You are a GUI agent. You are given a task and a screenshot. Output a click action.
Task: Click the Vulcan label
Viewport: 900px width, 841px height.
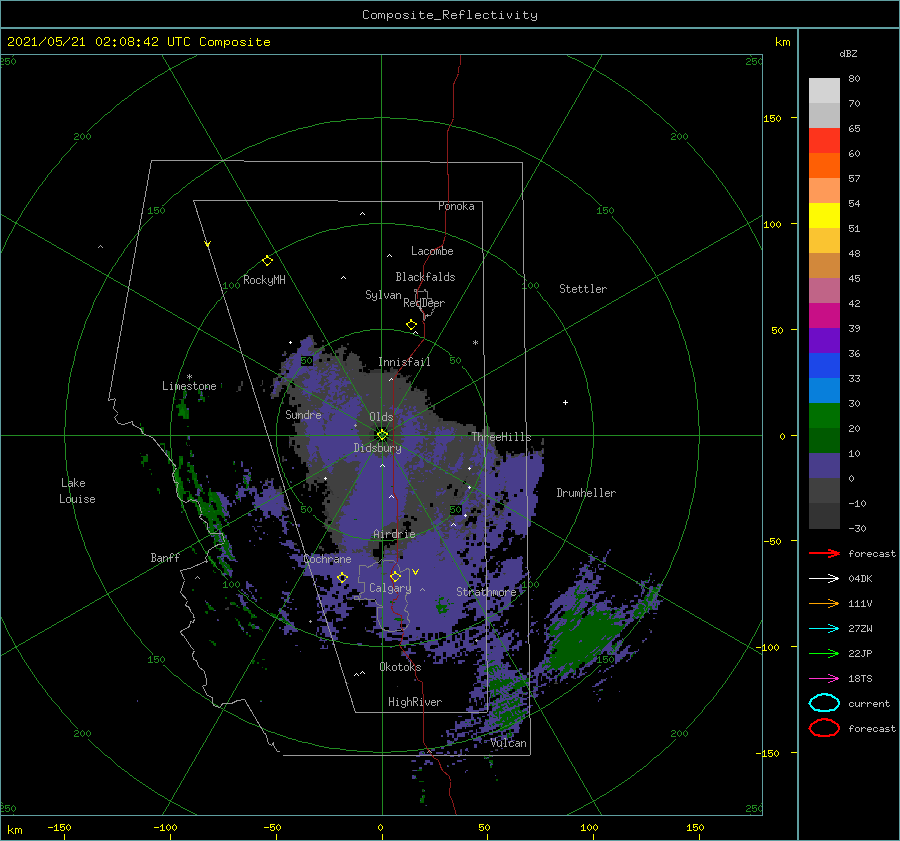point(508,743)
